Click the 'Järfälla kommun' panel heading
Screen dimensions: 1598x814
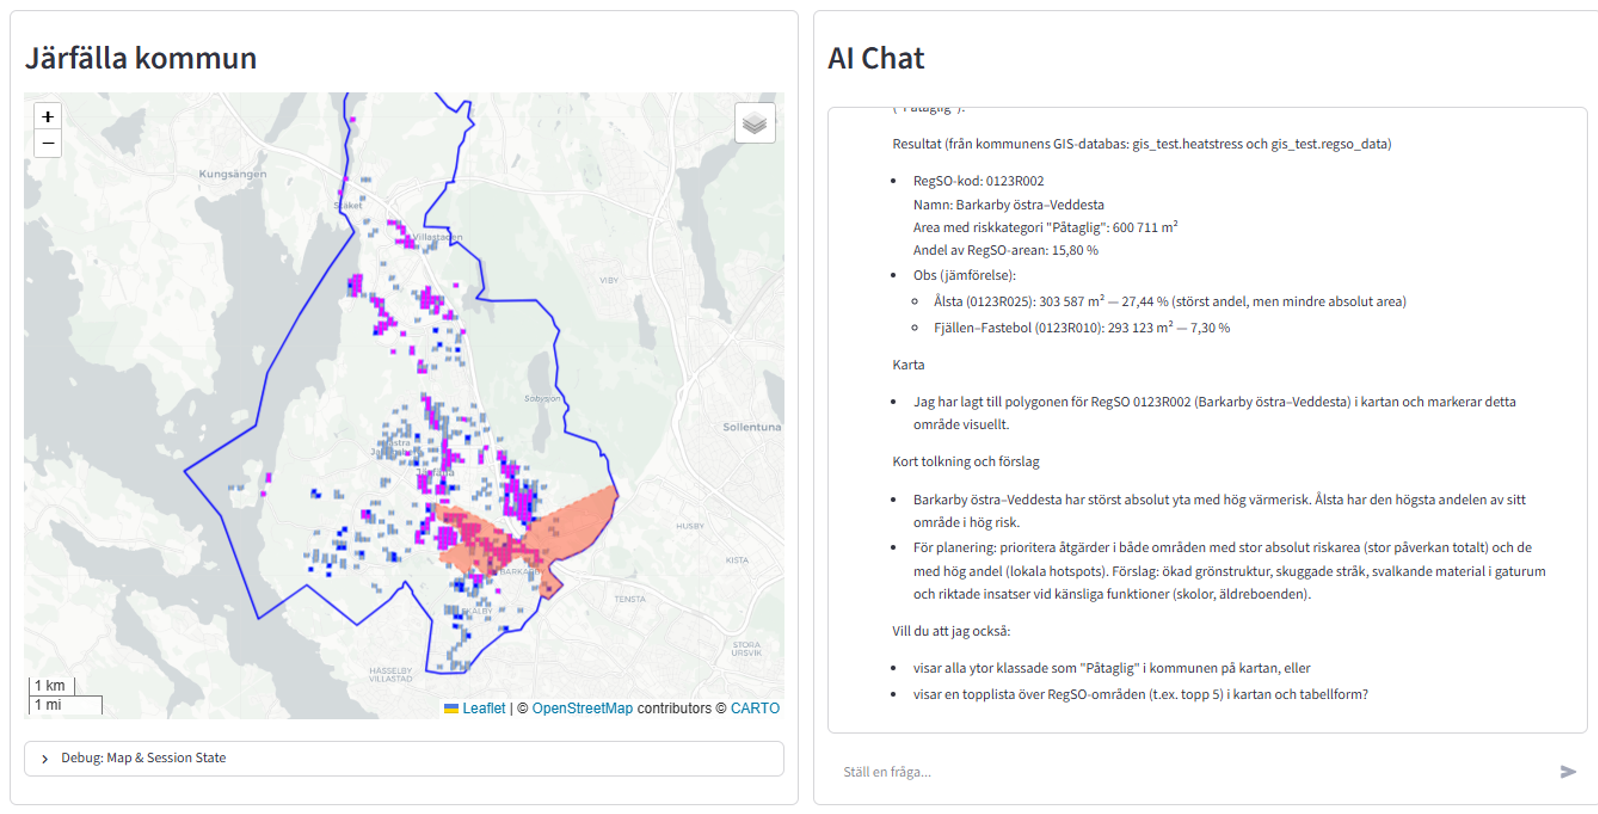[141, 58]
